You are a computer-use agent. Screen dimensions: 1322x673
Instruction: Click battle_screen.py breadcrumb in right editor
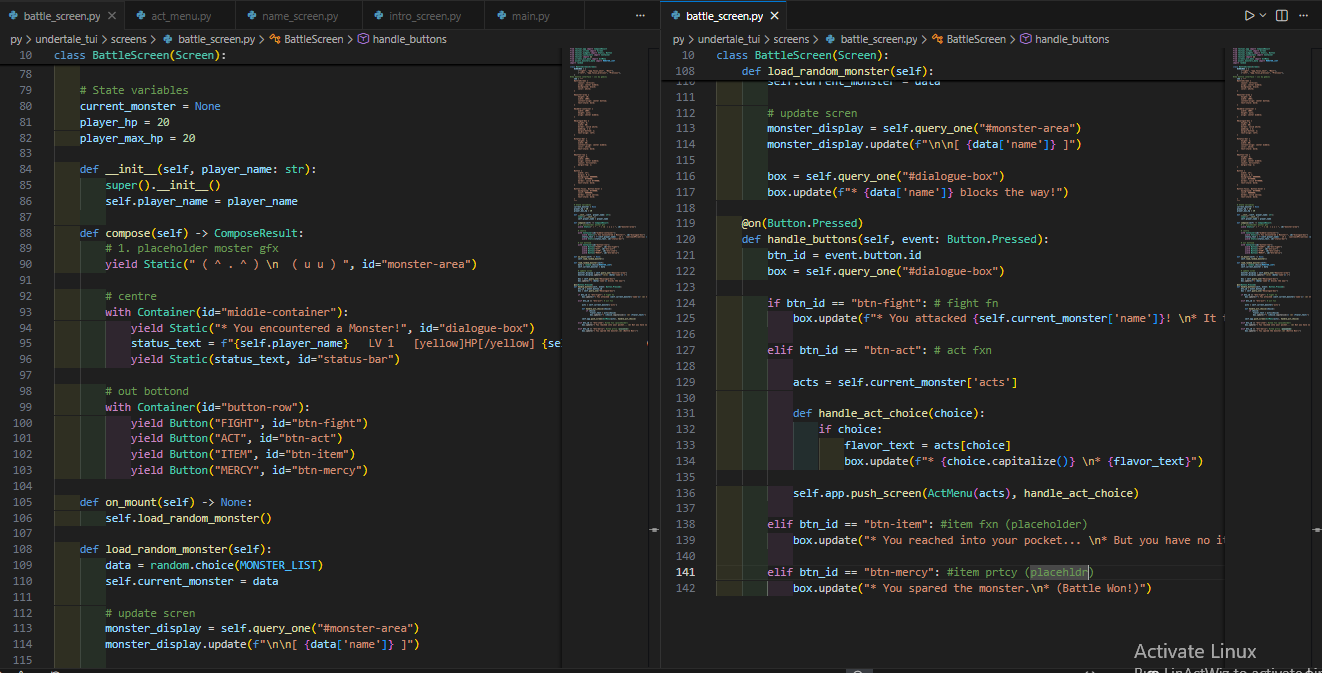[x=878, y=39]
